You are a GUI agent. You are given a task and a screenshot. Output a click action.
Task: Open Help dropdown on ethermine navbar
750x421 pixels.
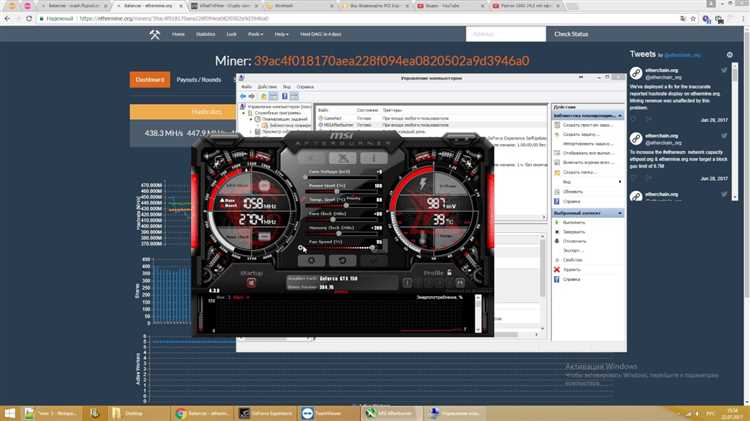point(282,34)
